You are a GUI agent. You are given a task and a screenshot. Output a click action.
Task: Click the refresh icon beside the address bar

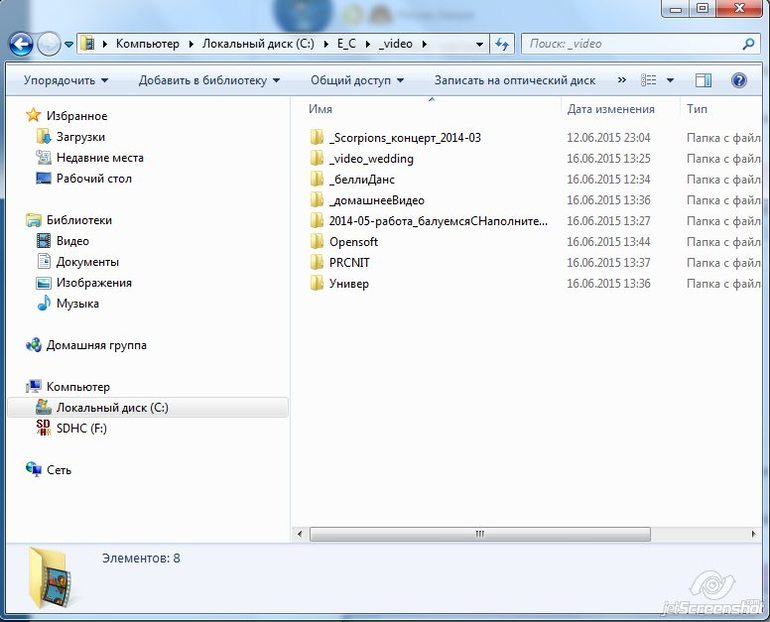click(x=503, y=44)
